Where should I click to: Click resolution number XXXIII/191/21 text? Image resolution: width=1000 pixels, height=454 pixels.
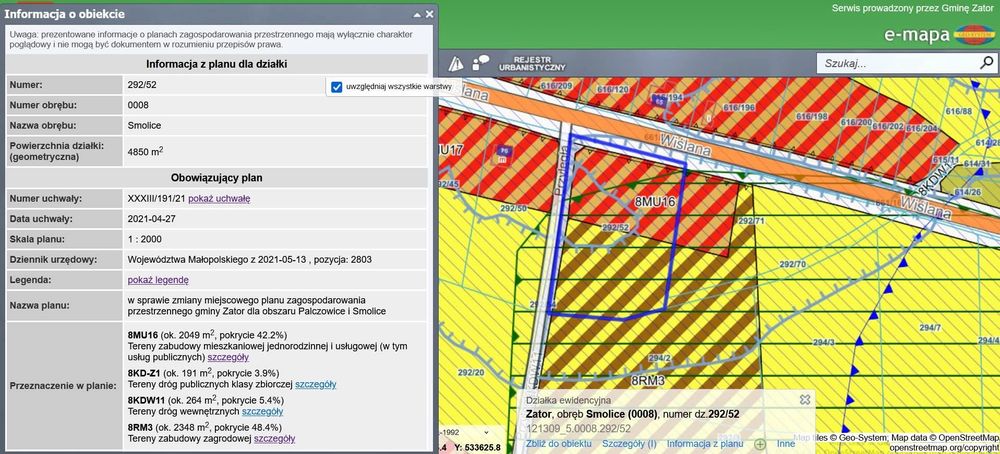point(157,198)
